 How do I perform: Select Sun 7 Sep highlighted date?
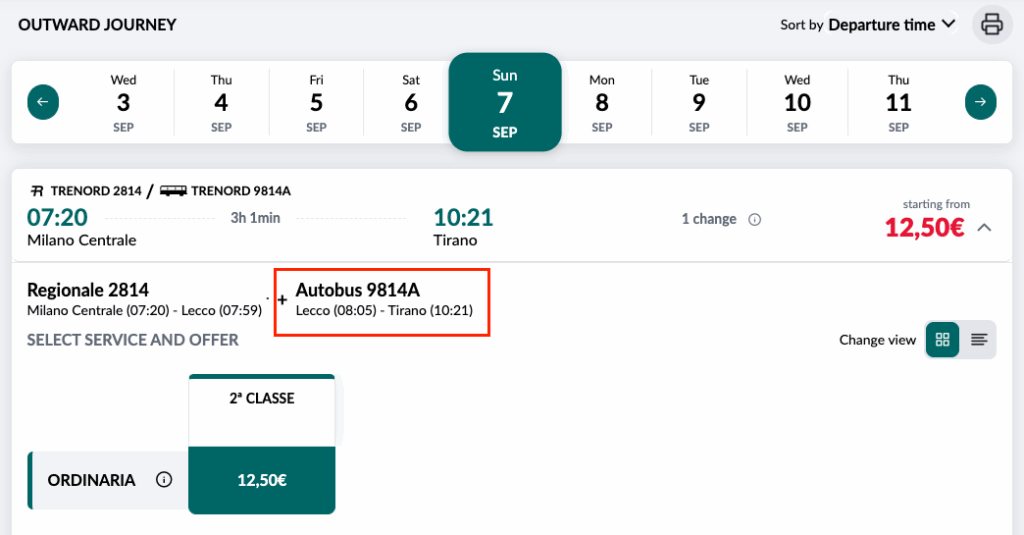click(505, 103)
